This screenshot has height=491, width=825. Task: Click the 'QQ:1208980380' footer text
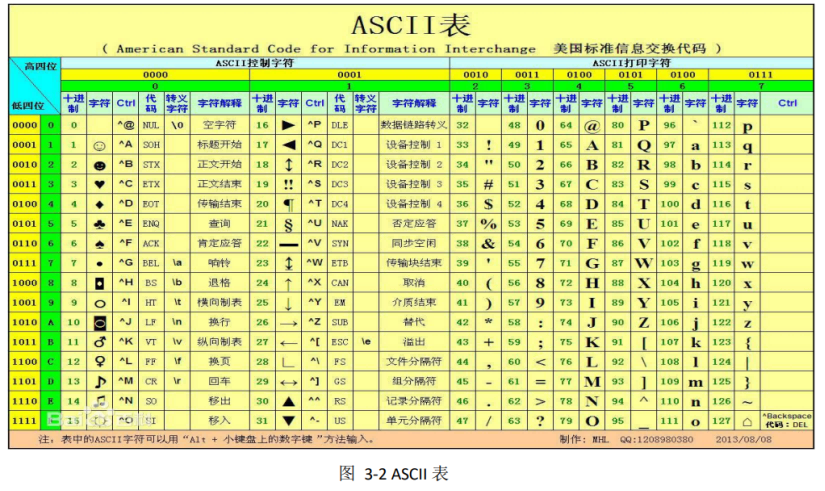click(657, 439)
